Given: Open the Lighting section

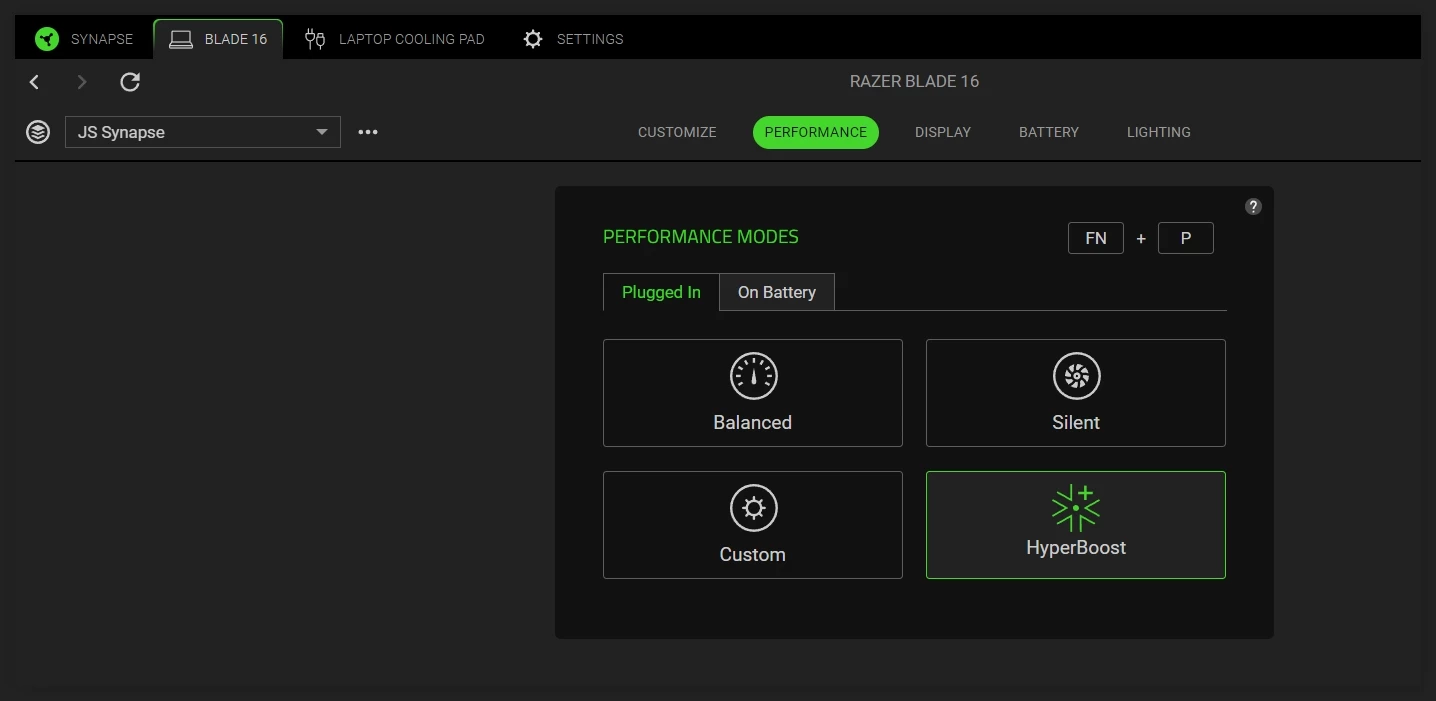Looking at the screenshot, I should tap(1159, 132).
